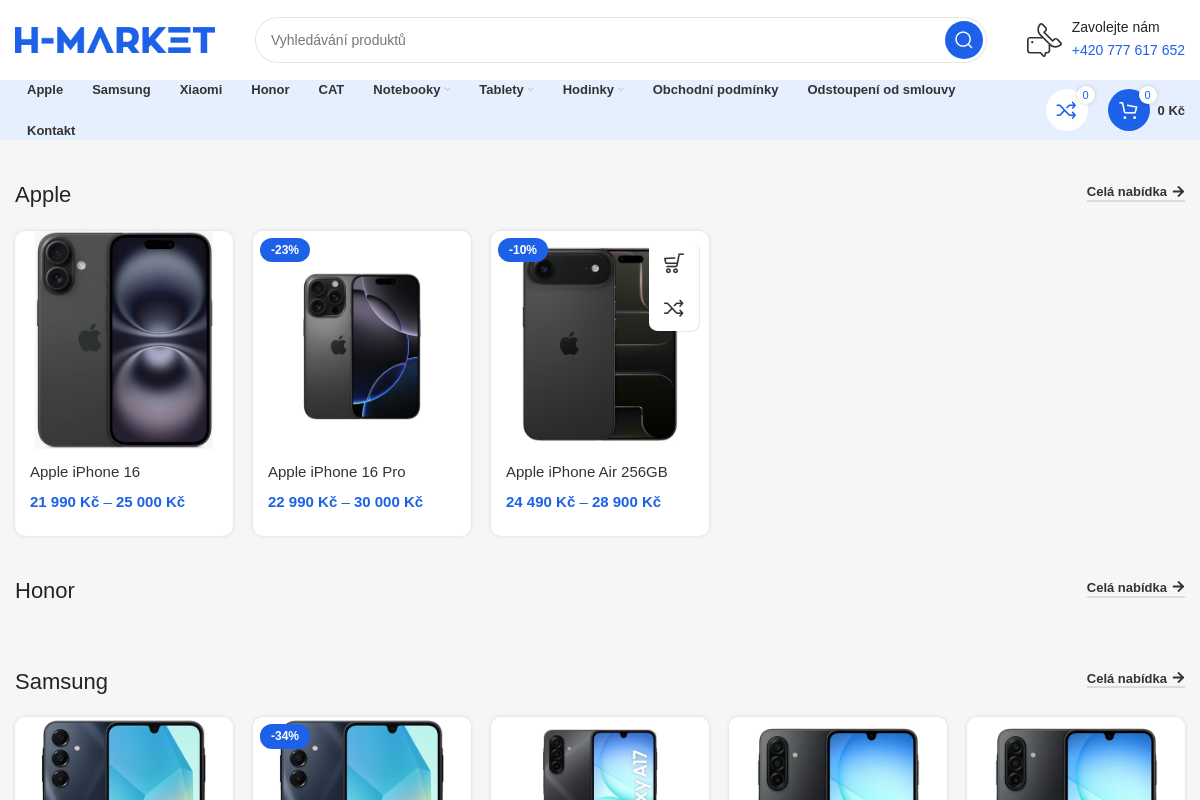Click Celá nabídka link for Honor
The width and height of the screenshot is (1200, 800).
point(1136,588)
